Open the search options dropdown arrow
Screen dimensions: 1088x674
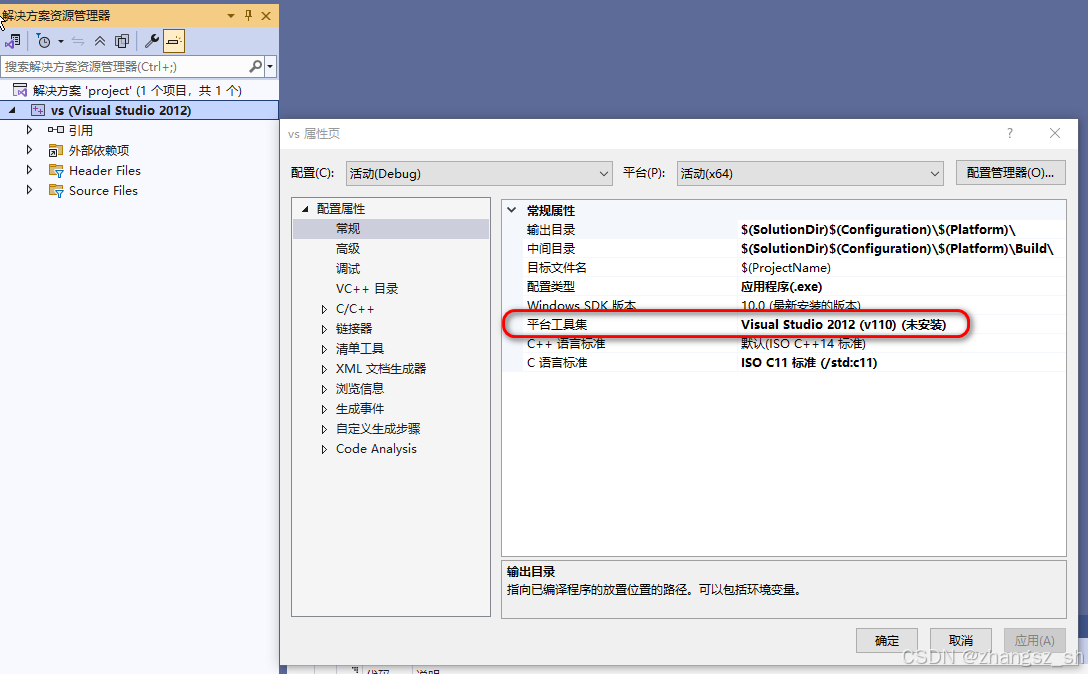(270, 67)
